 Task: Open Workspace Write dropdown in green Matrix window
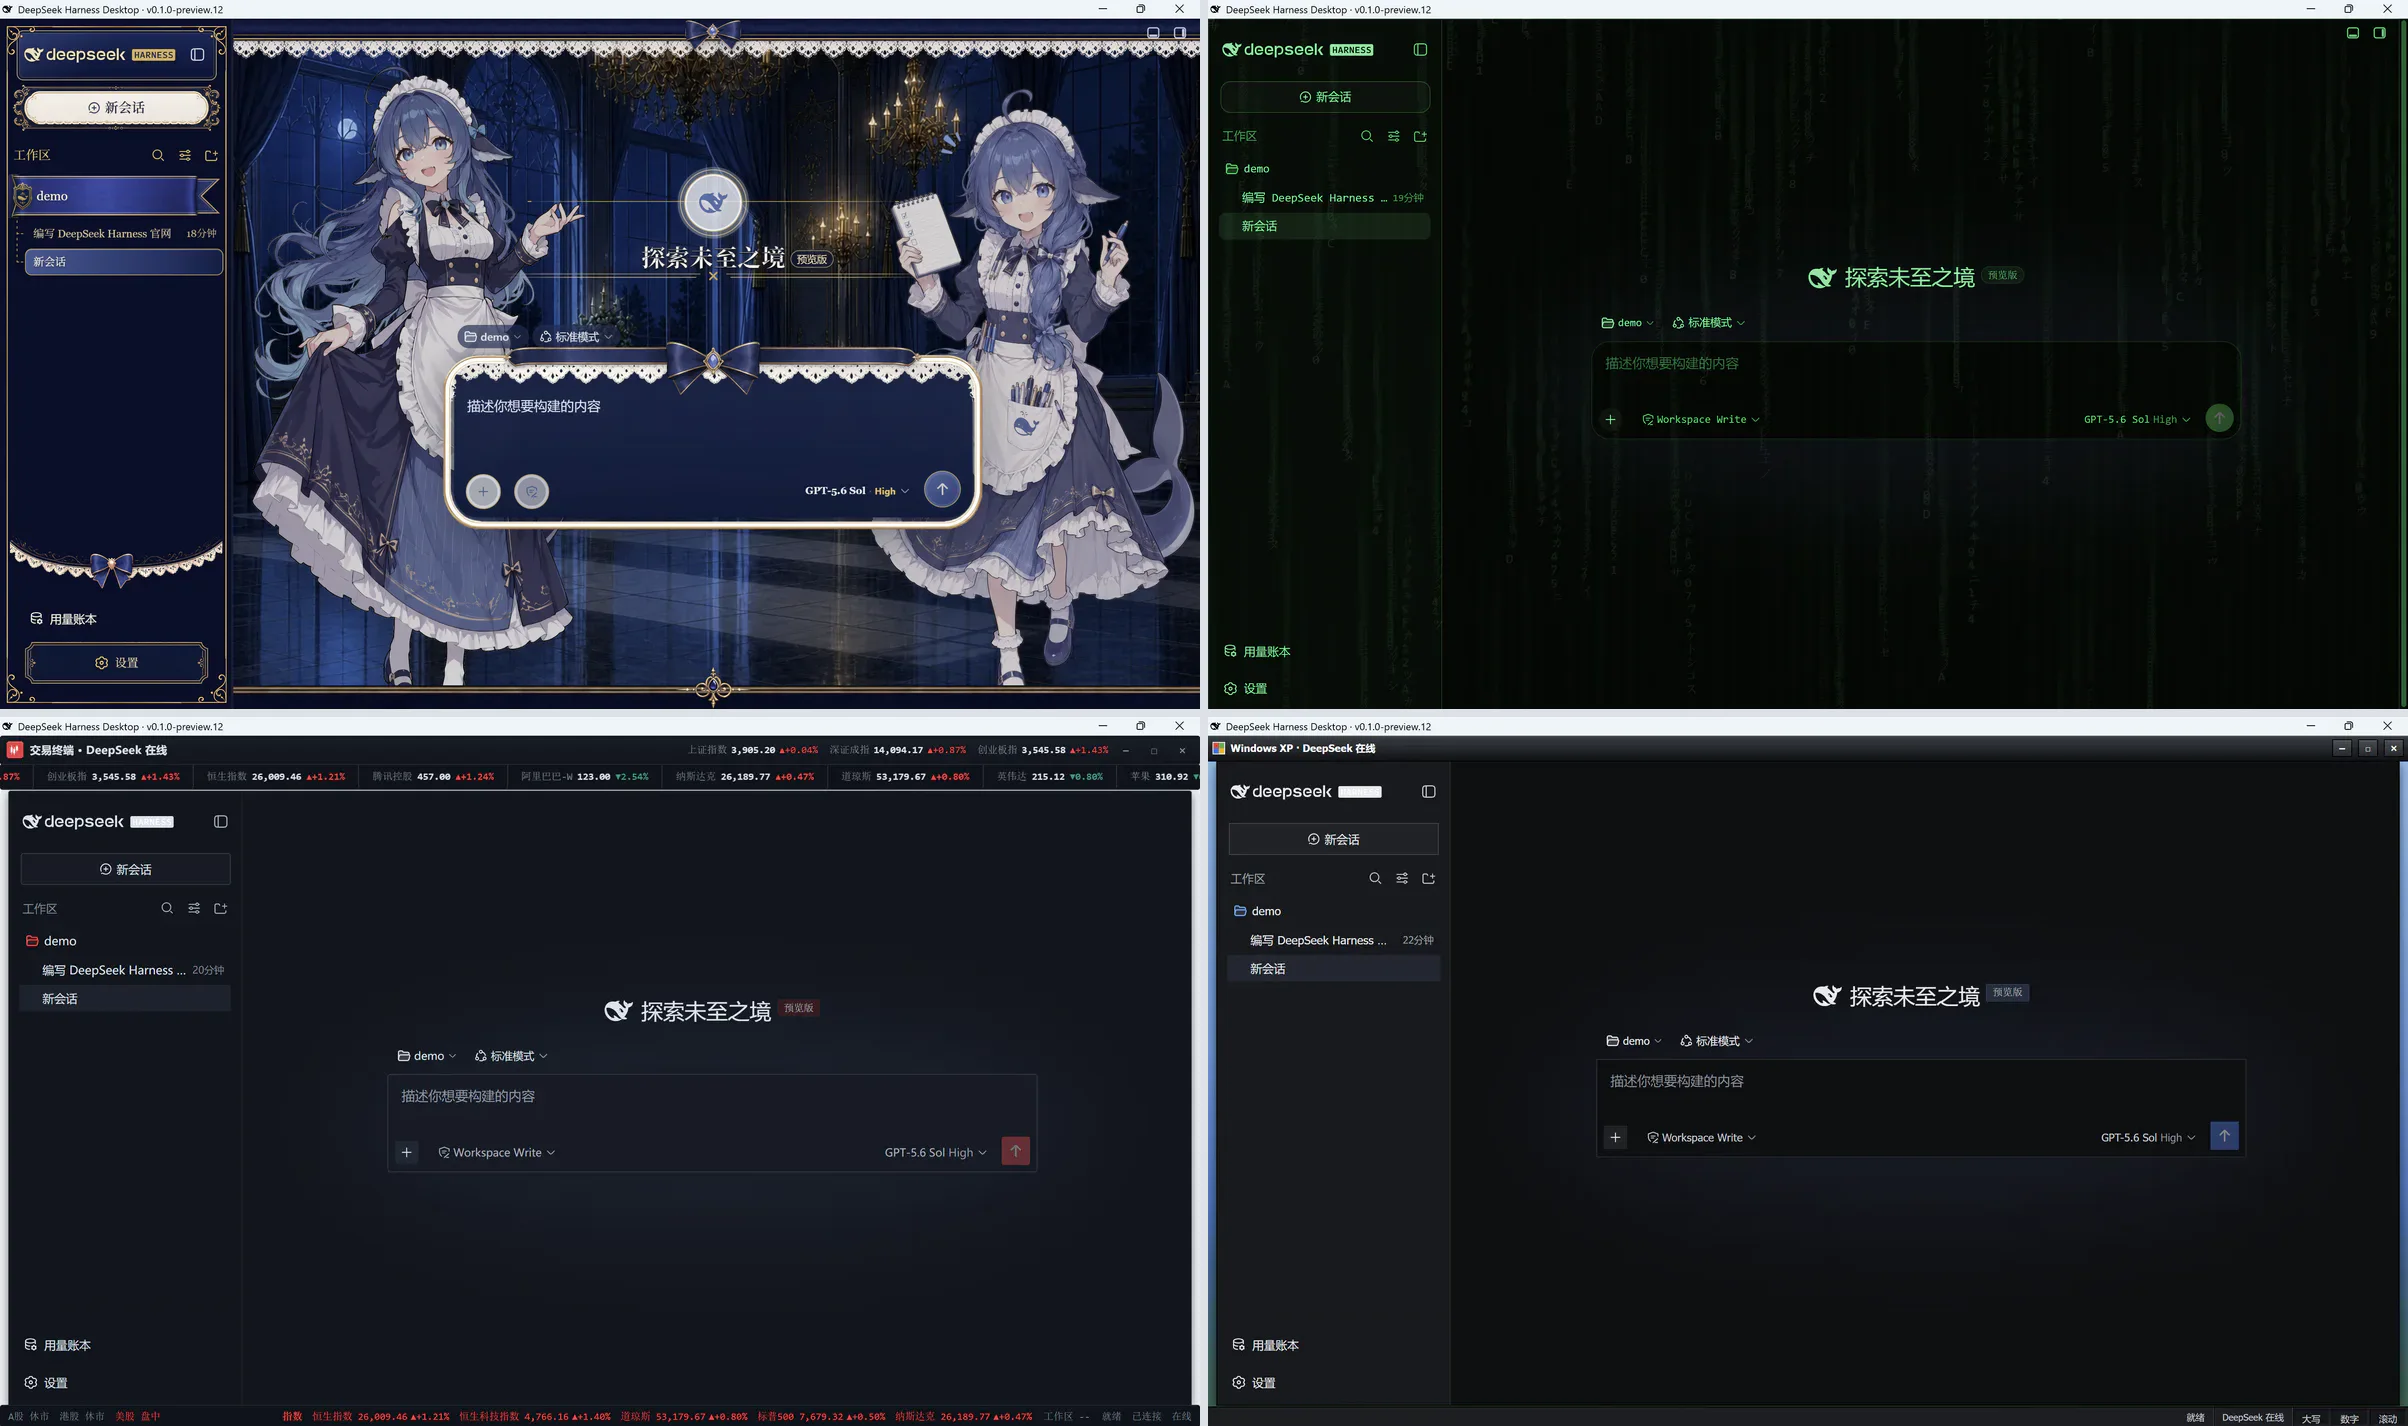1701,419
